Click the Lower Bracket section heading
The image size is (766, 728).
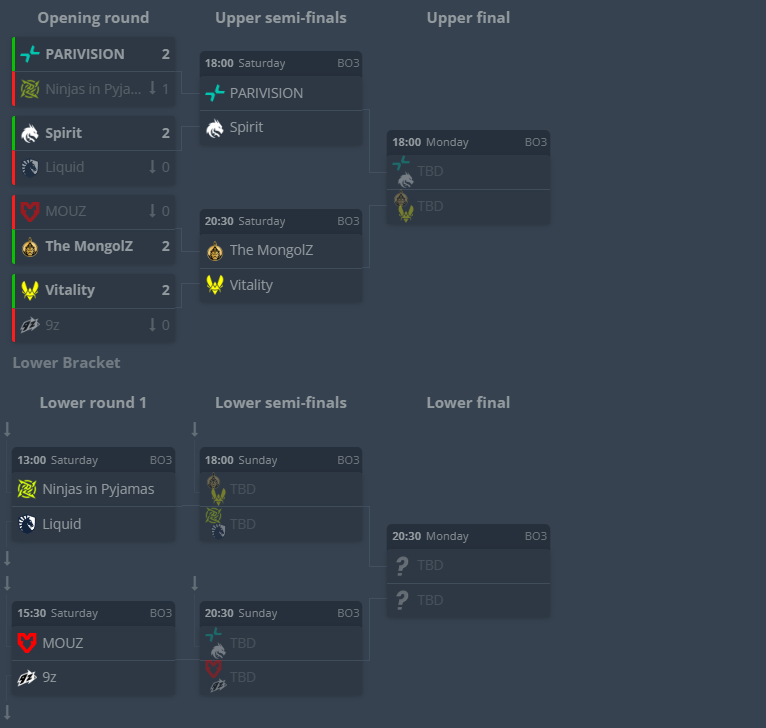point(66,363)
